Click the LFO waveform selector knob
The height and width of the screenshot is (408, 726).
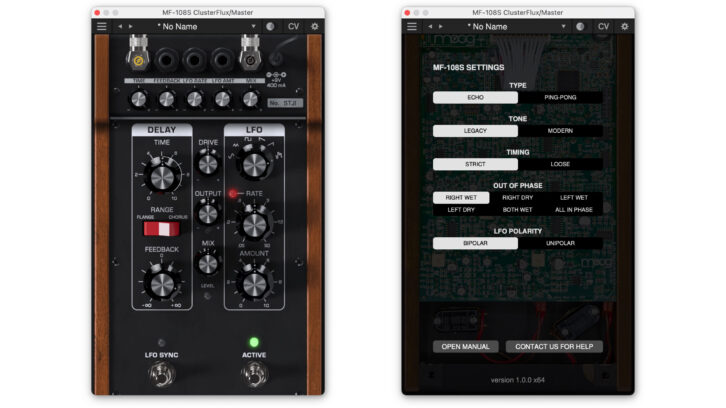(254, 163)
